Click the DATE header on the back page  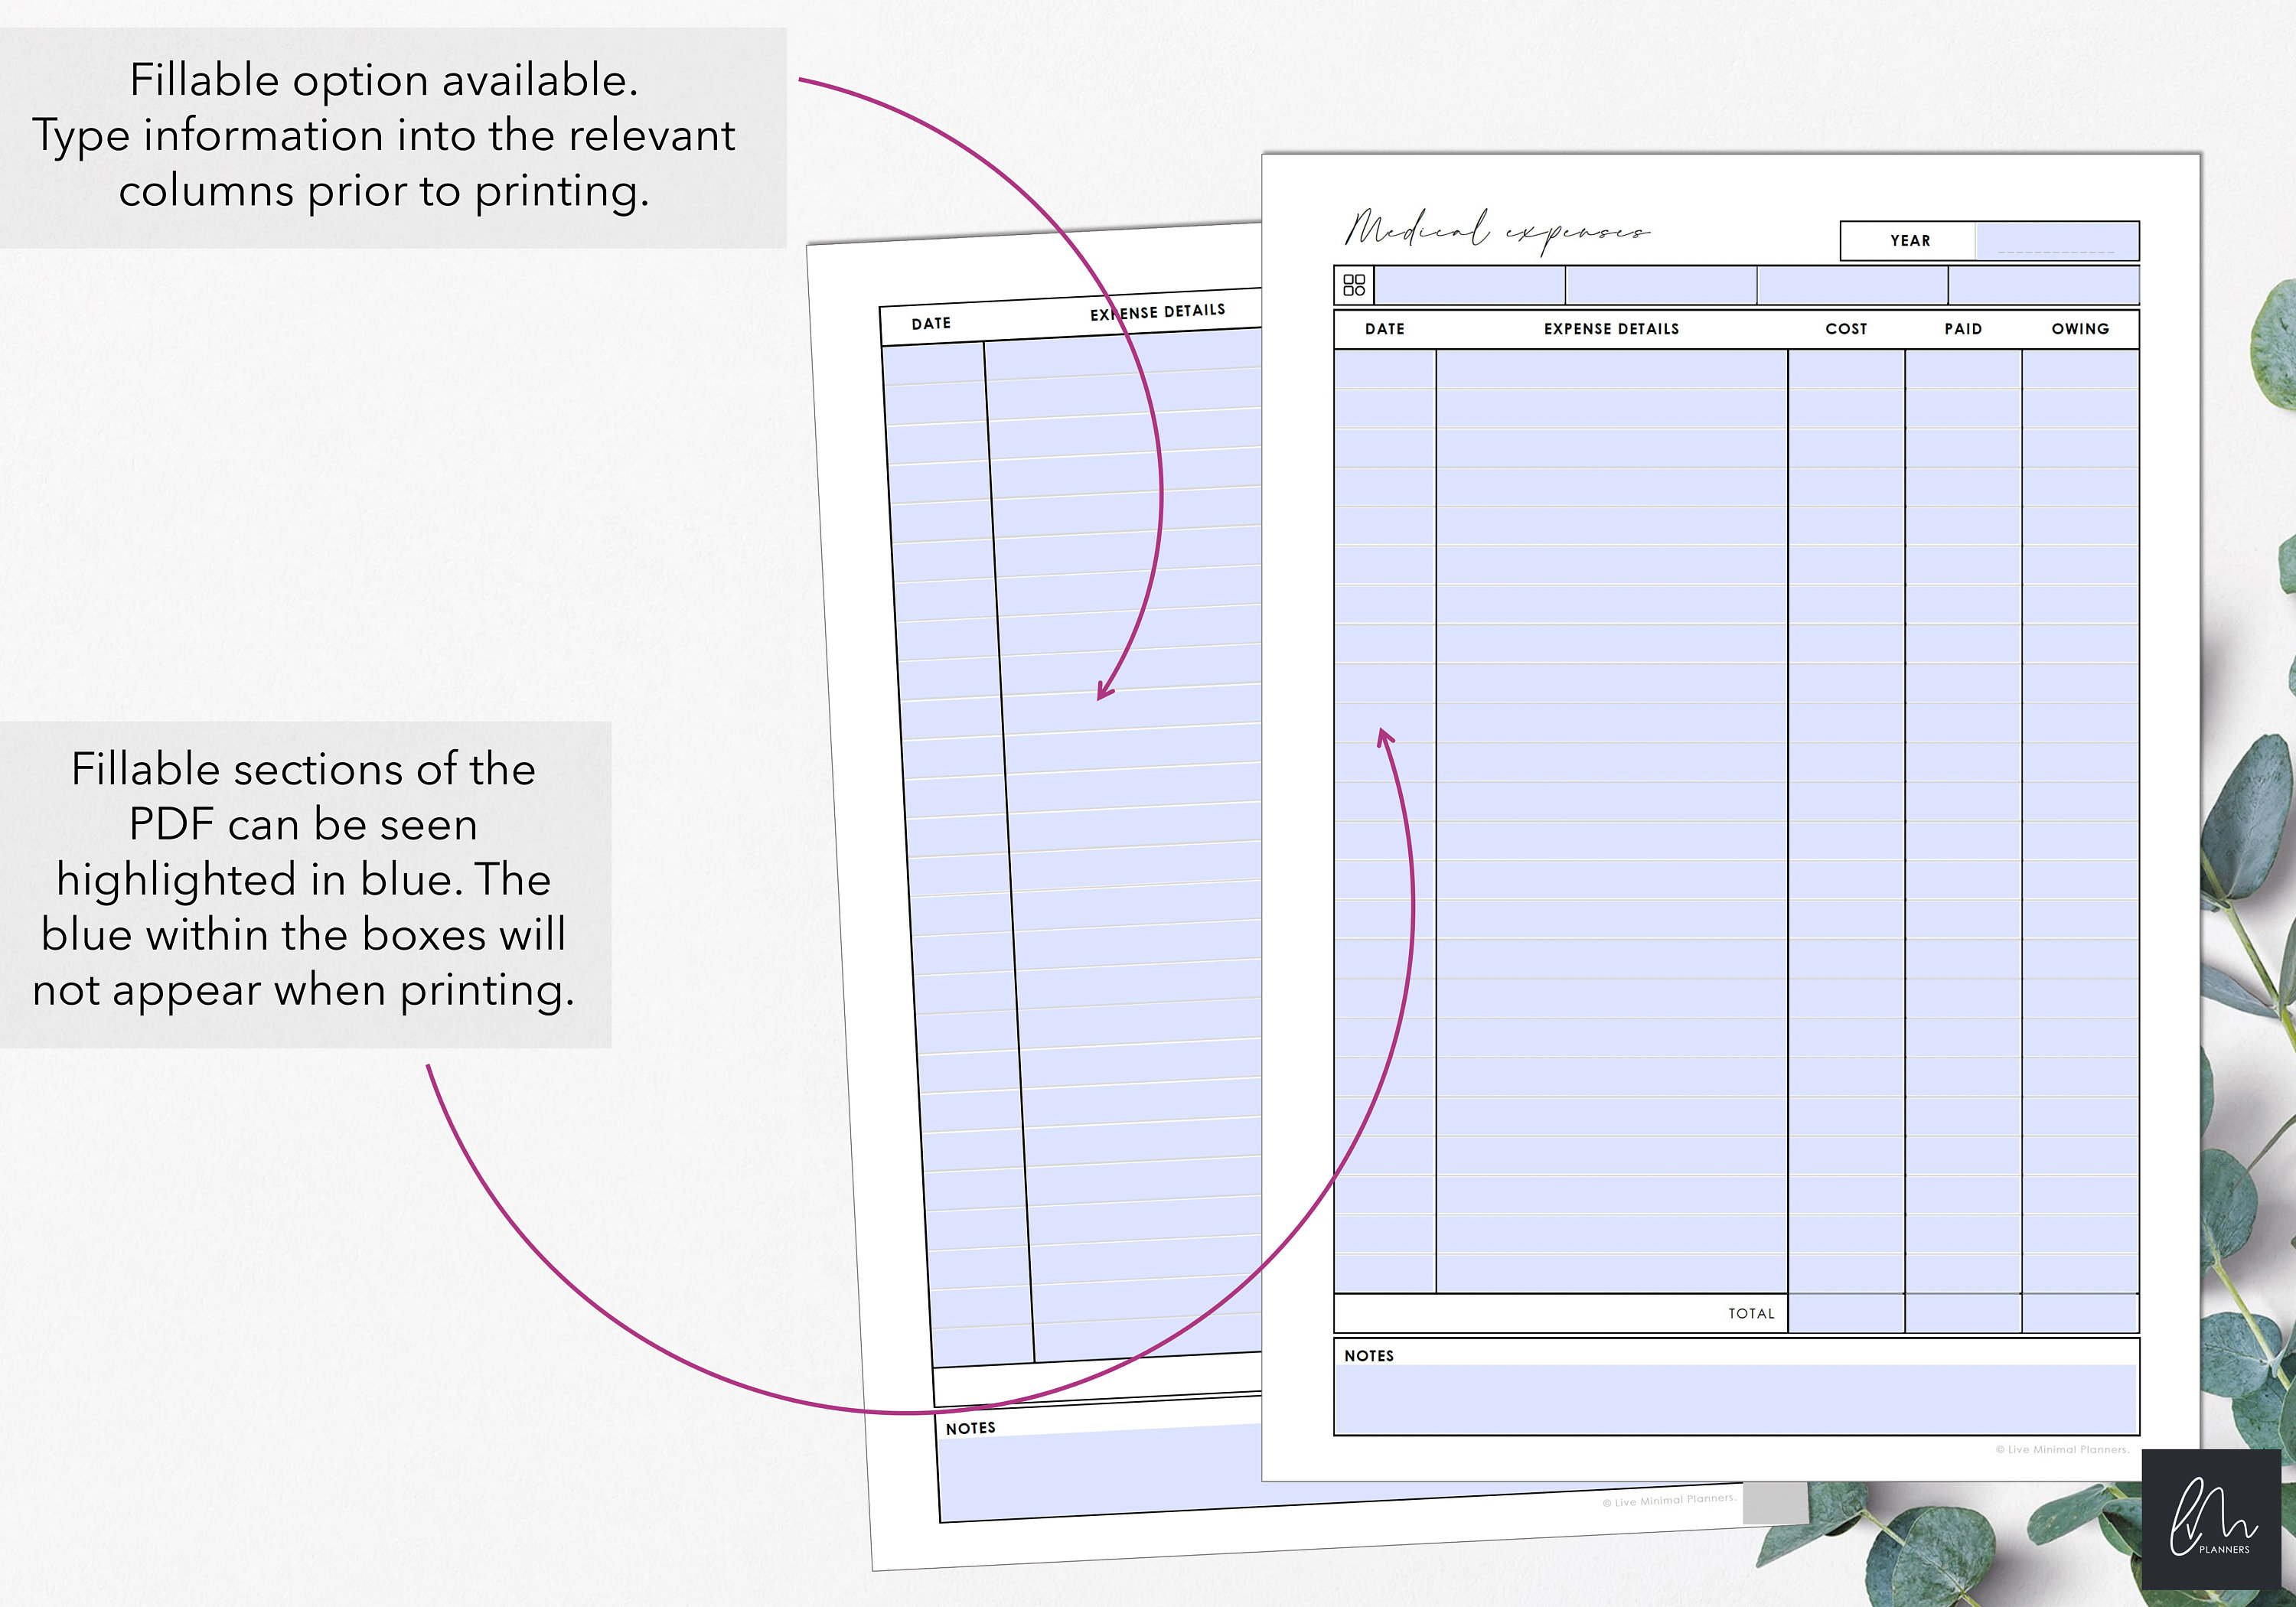[931, 323]
